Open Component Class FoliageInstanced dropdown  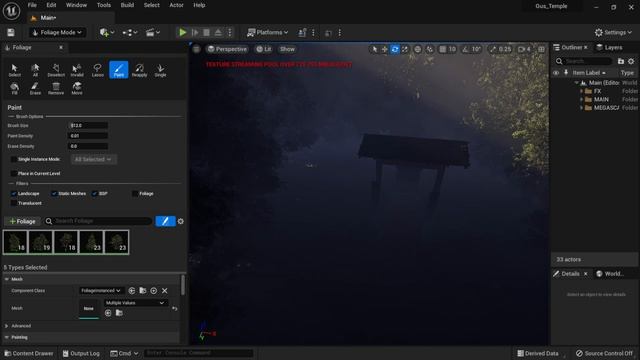point(101,291)
